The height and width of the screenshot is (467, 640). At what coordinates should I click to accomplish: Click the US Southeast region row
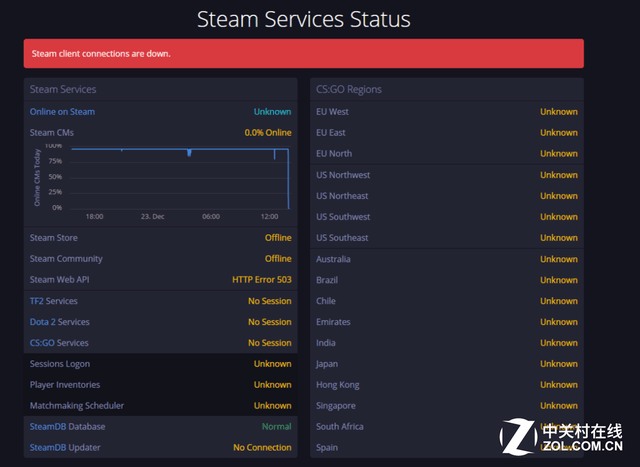[x=447, y=238]
